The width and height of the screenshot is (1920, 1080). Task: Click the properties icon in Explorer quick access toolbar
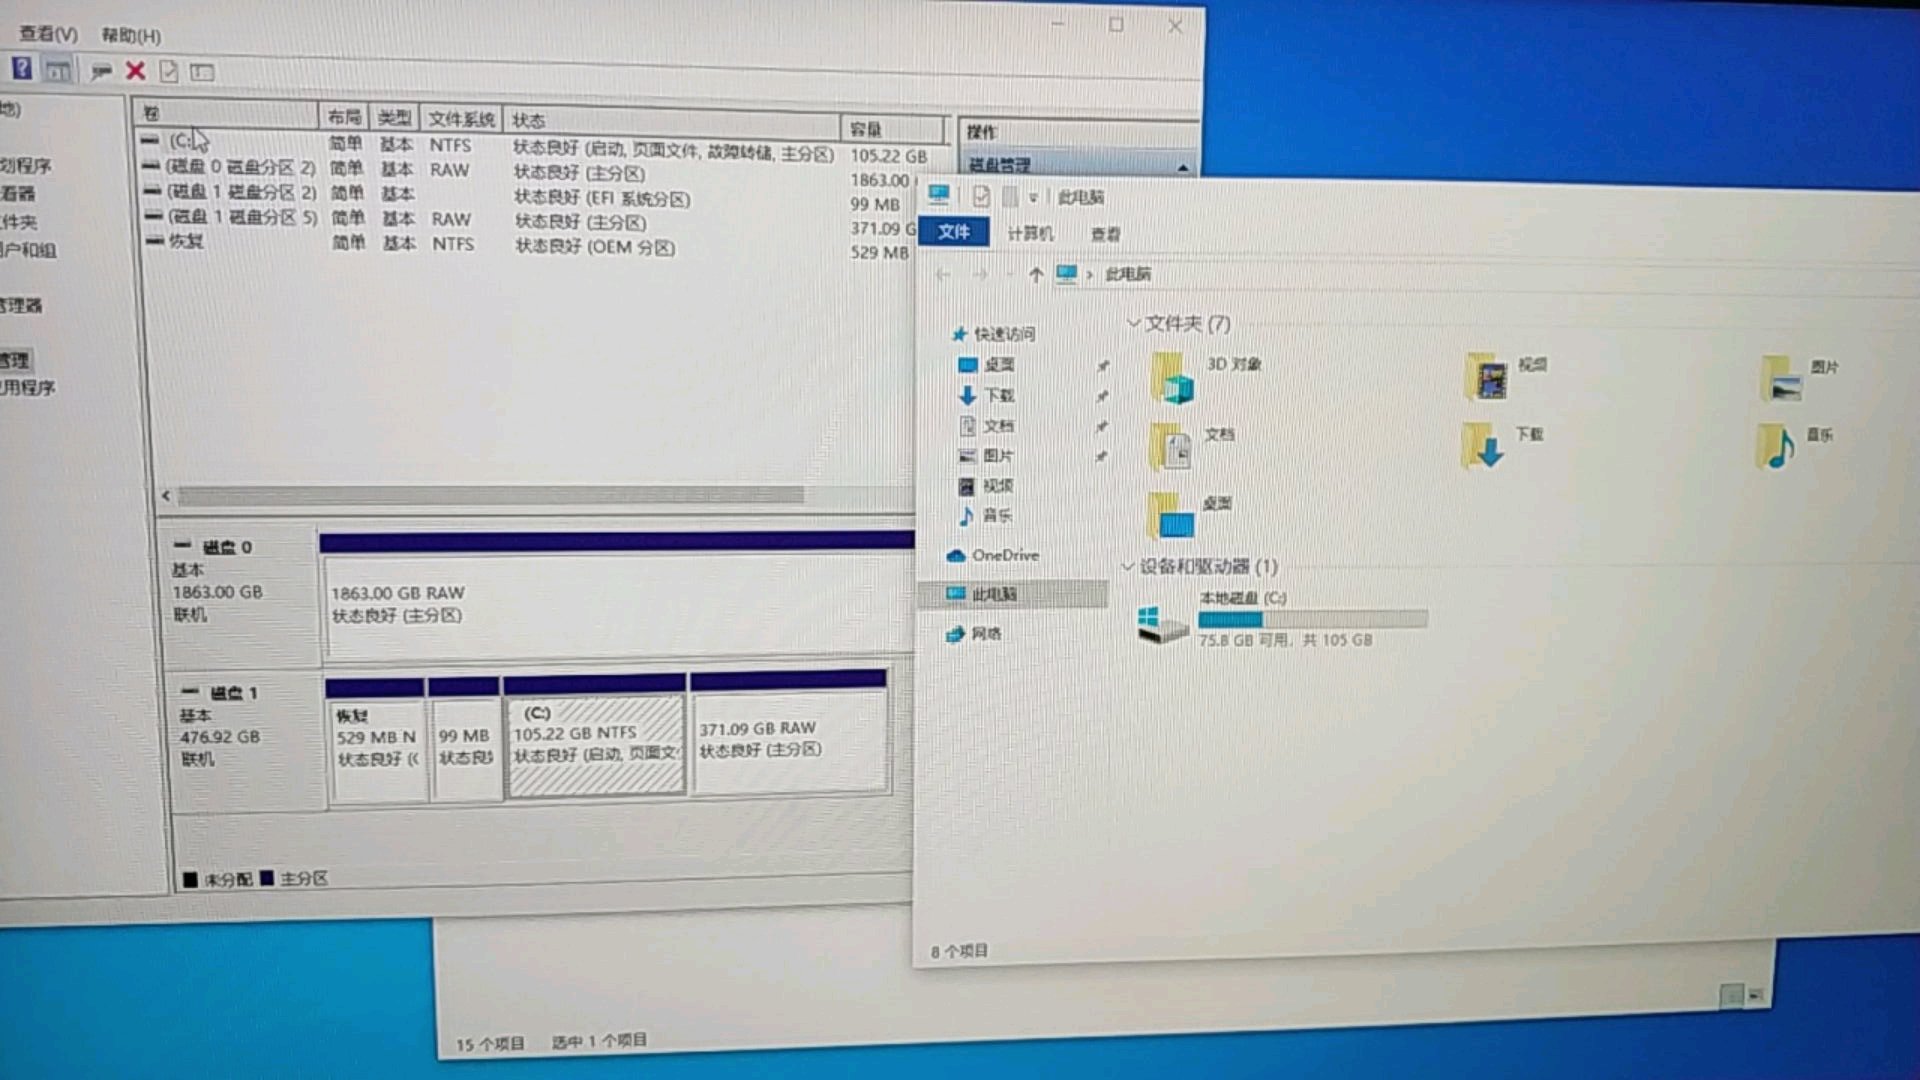click(x=980, y=197)
